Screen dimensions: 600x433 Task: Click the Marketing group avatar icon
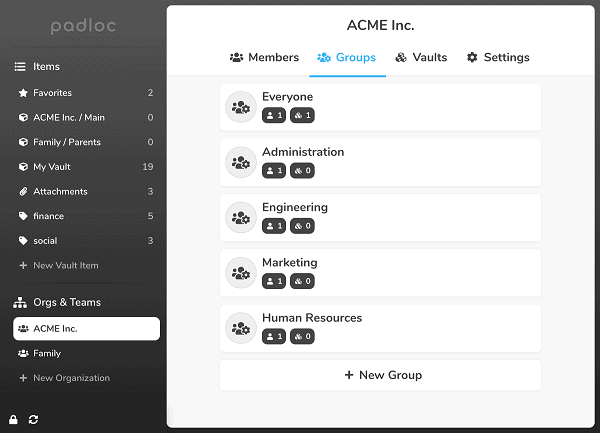(241, 273)
